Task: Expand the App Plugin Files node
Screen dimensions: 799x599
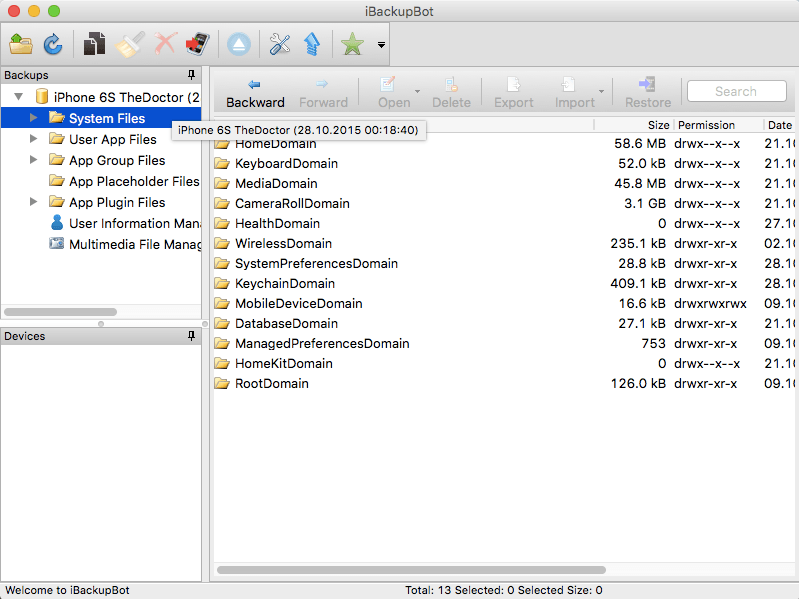Action: point(34,202)
